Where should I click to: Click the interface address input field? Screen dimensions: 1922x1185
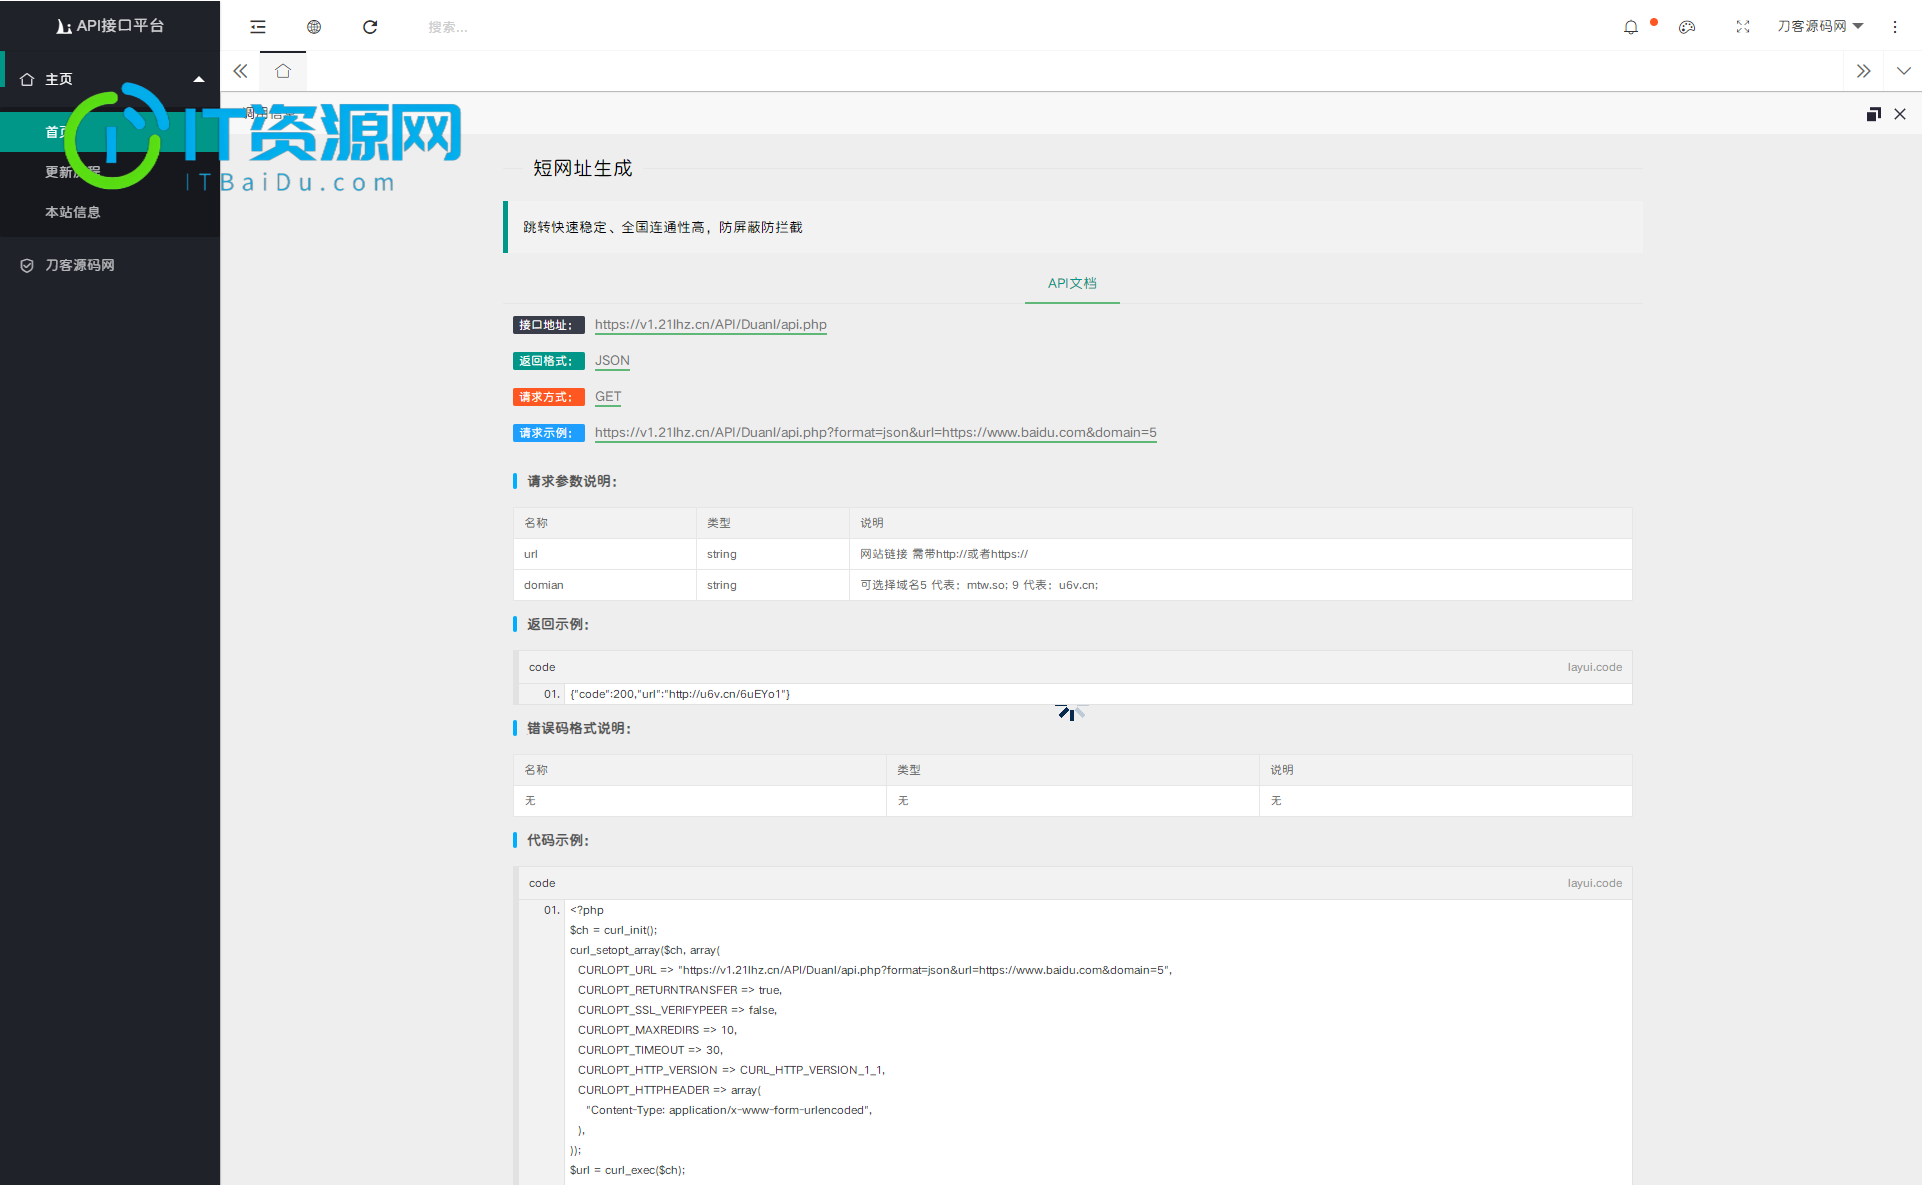click(x=711, y=325)
